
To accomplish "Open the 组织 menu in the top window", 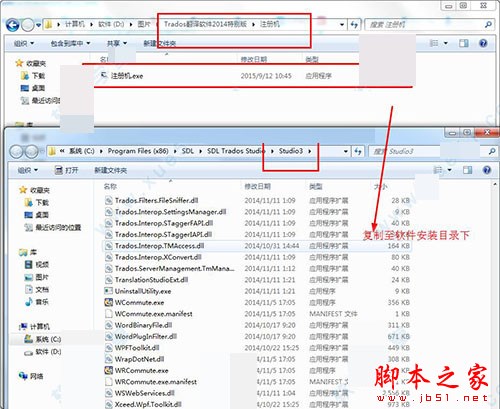I will (24, 43).
